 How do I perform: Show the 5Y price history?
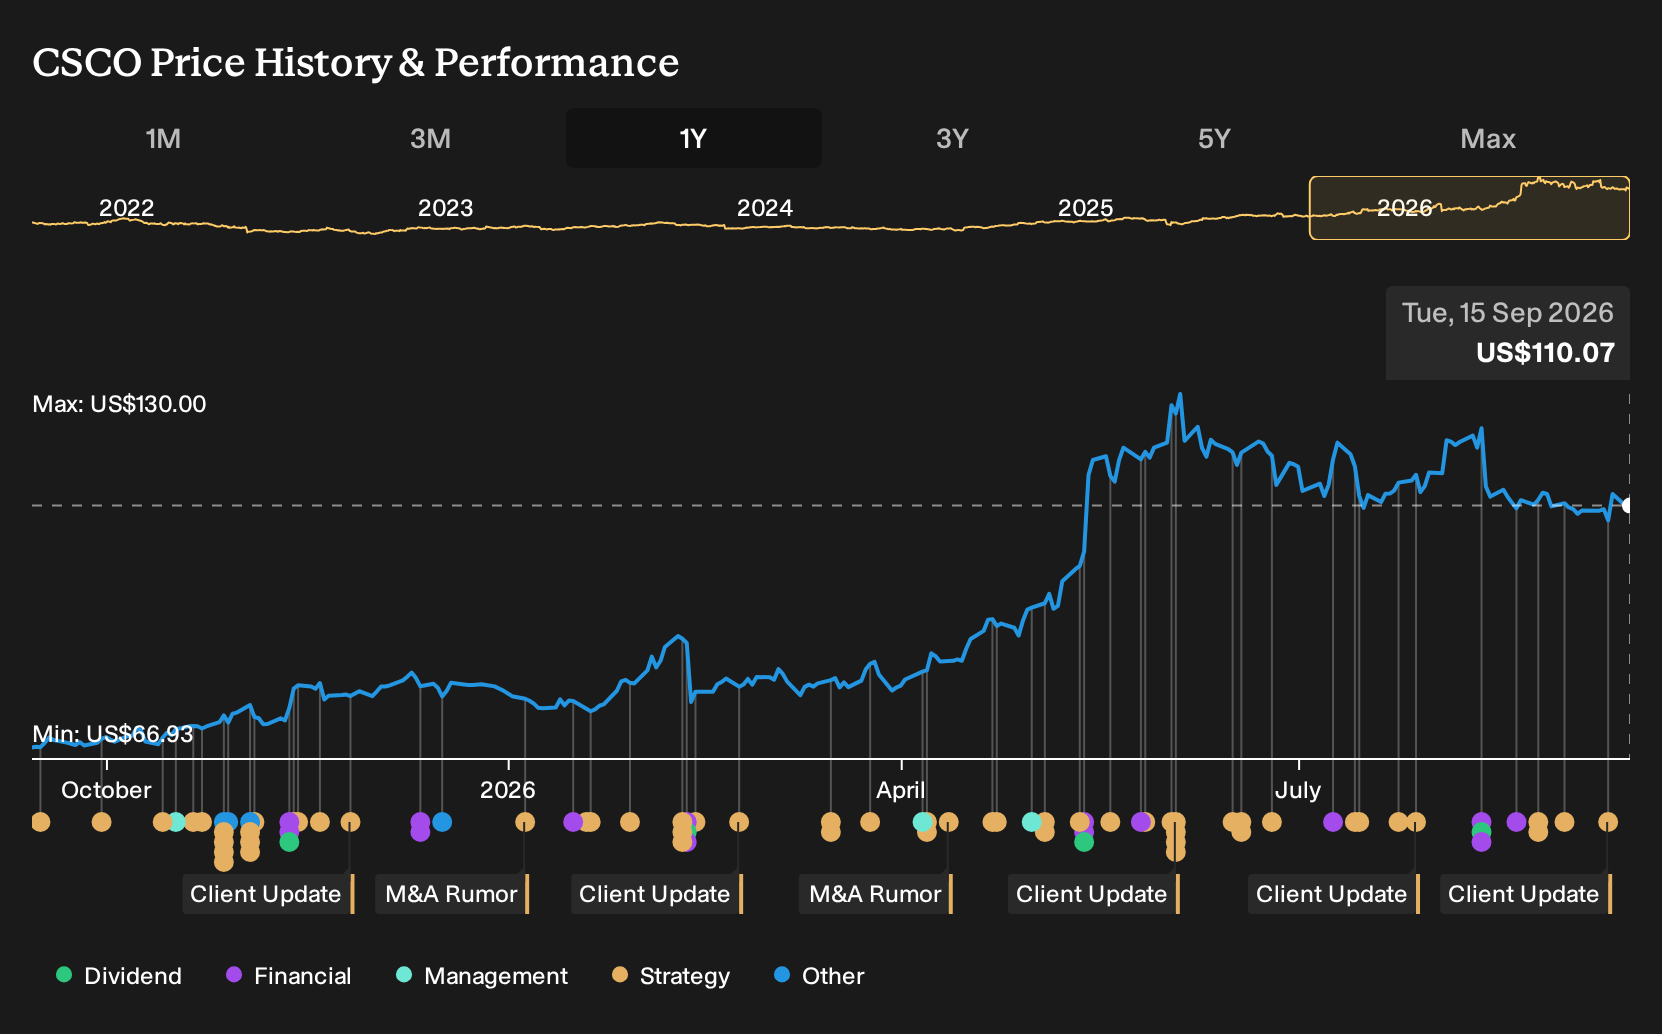pos(1214,138)
